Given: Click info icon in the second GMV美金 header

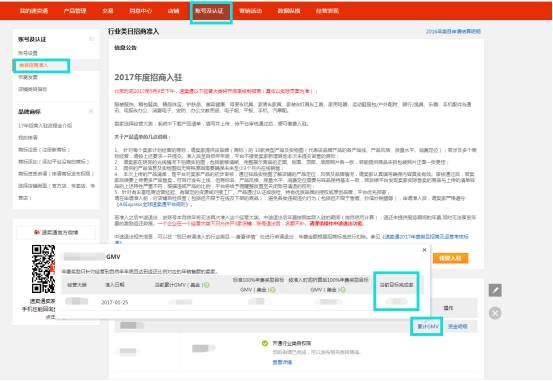Looking at the screenshot, I should (x=272, y=290).
